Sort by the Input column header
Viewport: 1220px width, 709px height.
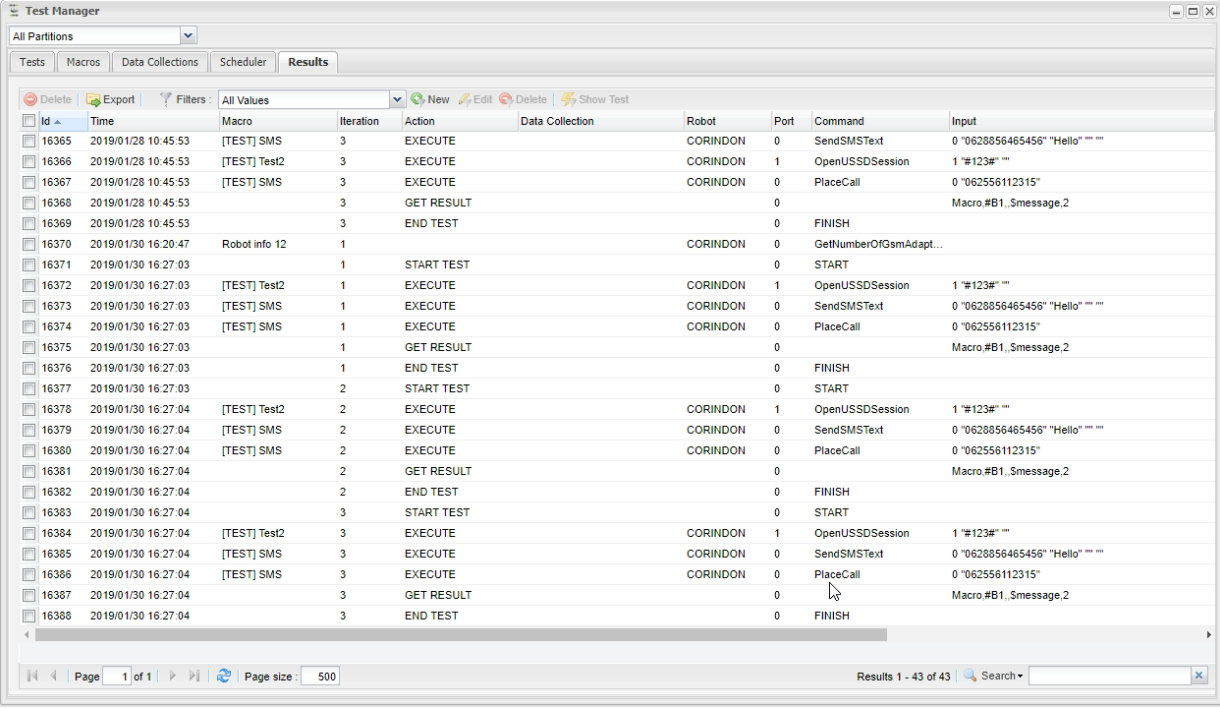point(1080,121)
